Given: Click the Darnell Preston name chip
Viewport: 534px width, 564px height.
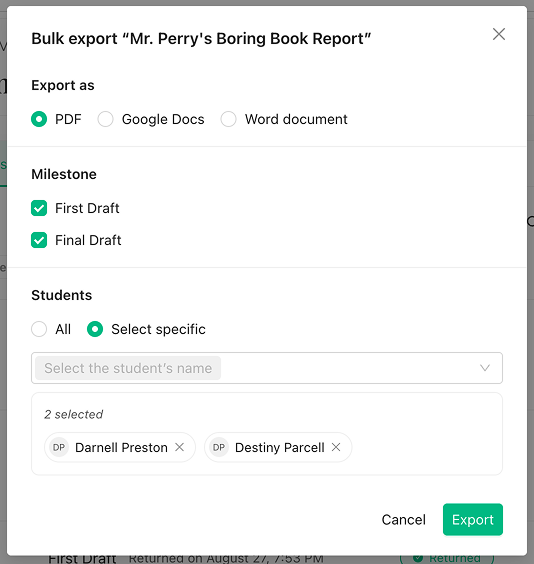Looking at the screenshot, I should 120,447.
